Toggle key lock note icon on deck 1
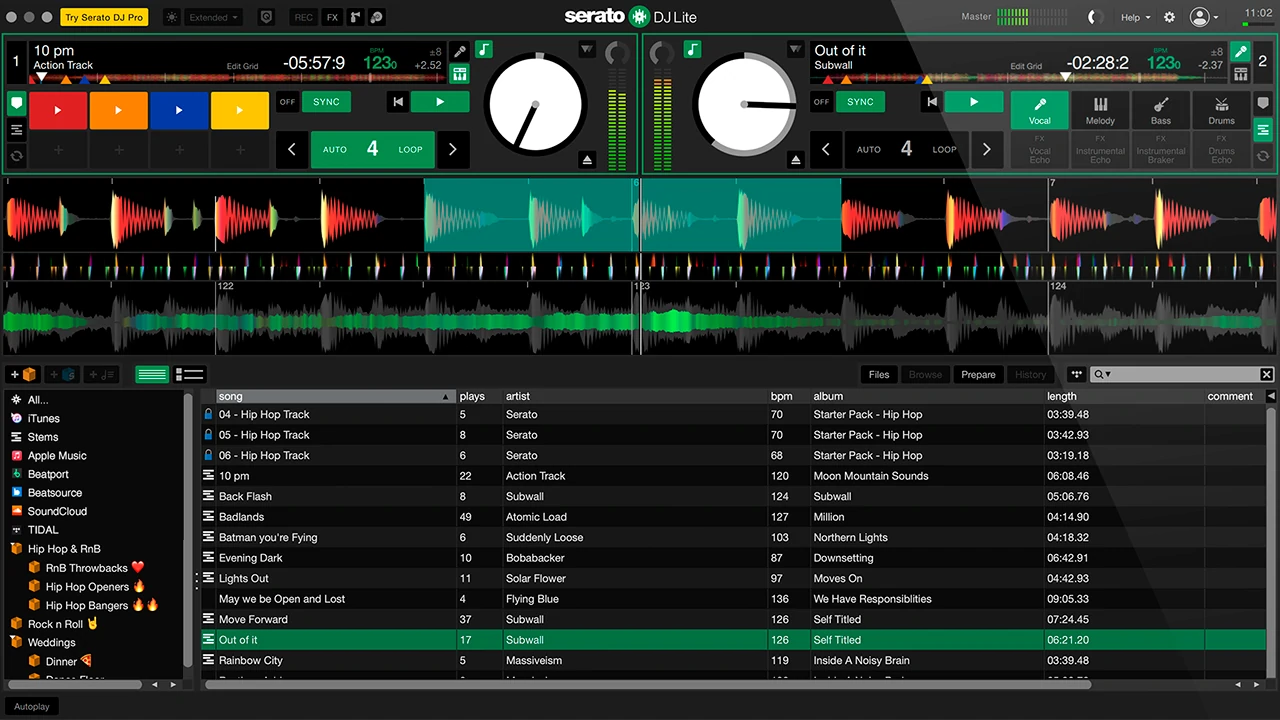 coord(483,49)
